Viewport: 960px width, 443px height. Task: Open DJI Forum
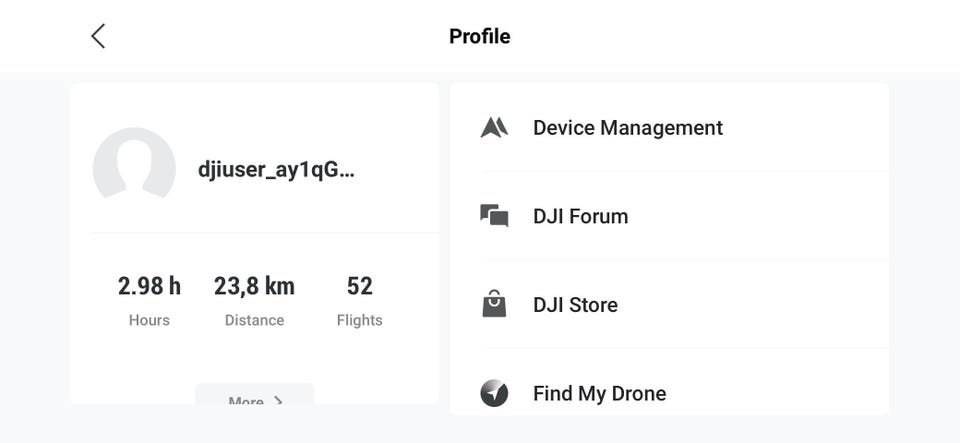pos(669,216)
